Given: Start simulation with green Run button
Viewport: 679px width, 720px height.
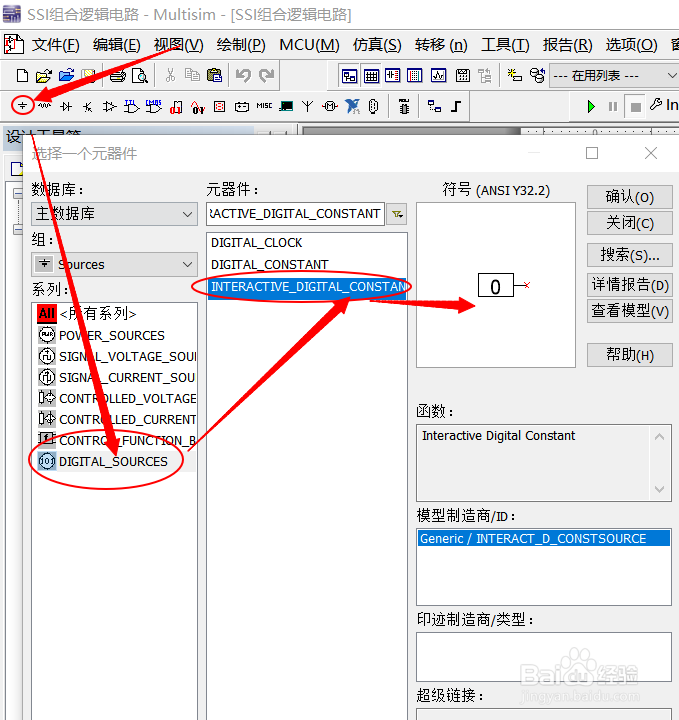Looking at the screenshot, I should (591, 107).
